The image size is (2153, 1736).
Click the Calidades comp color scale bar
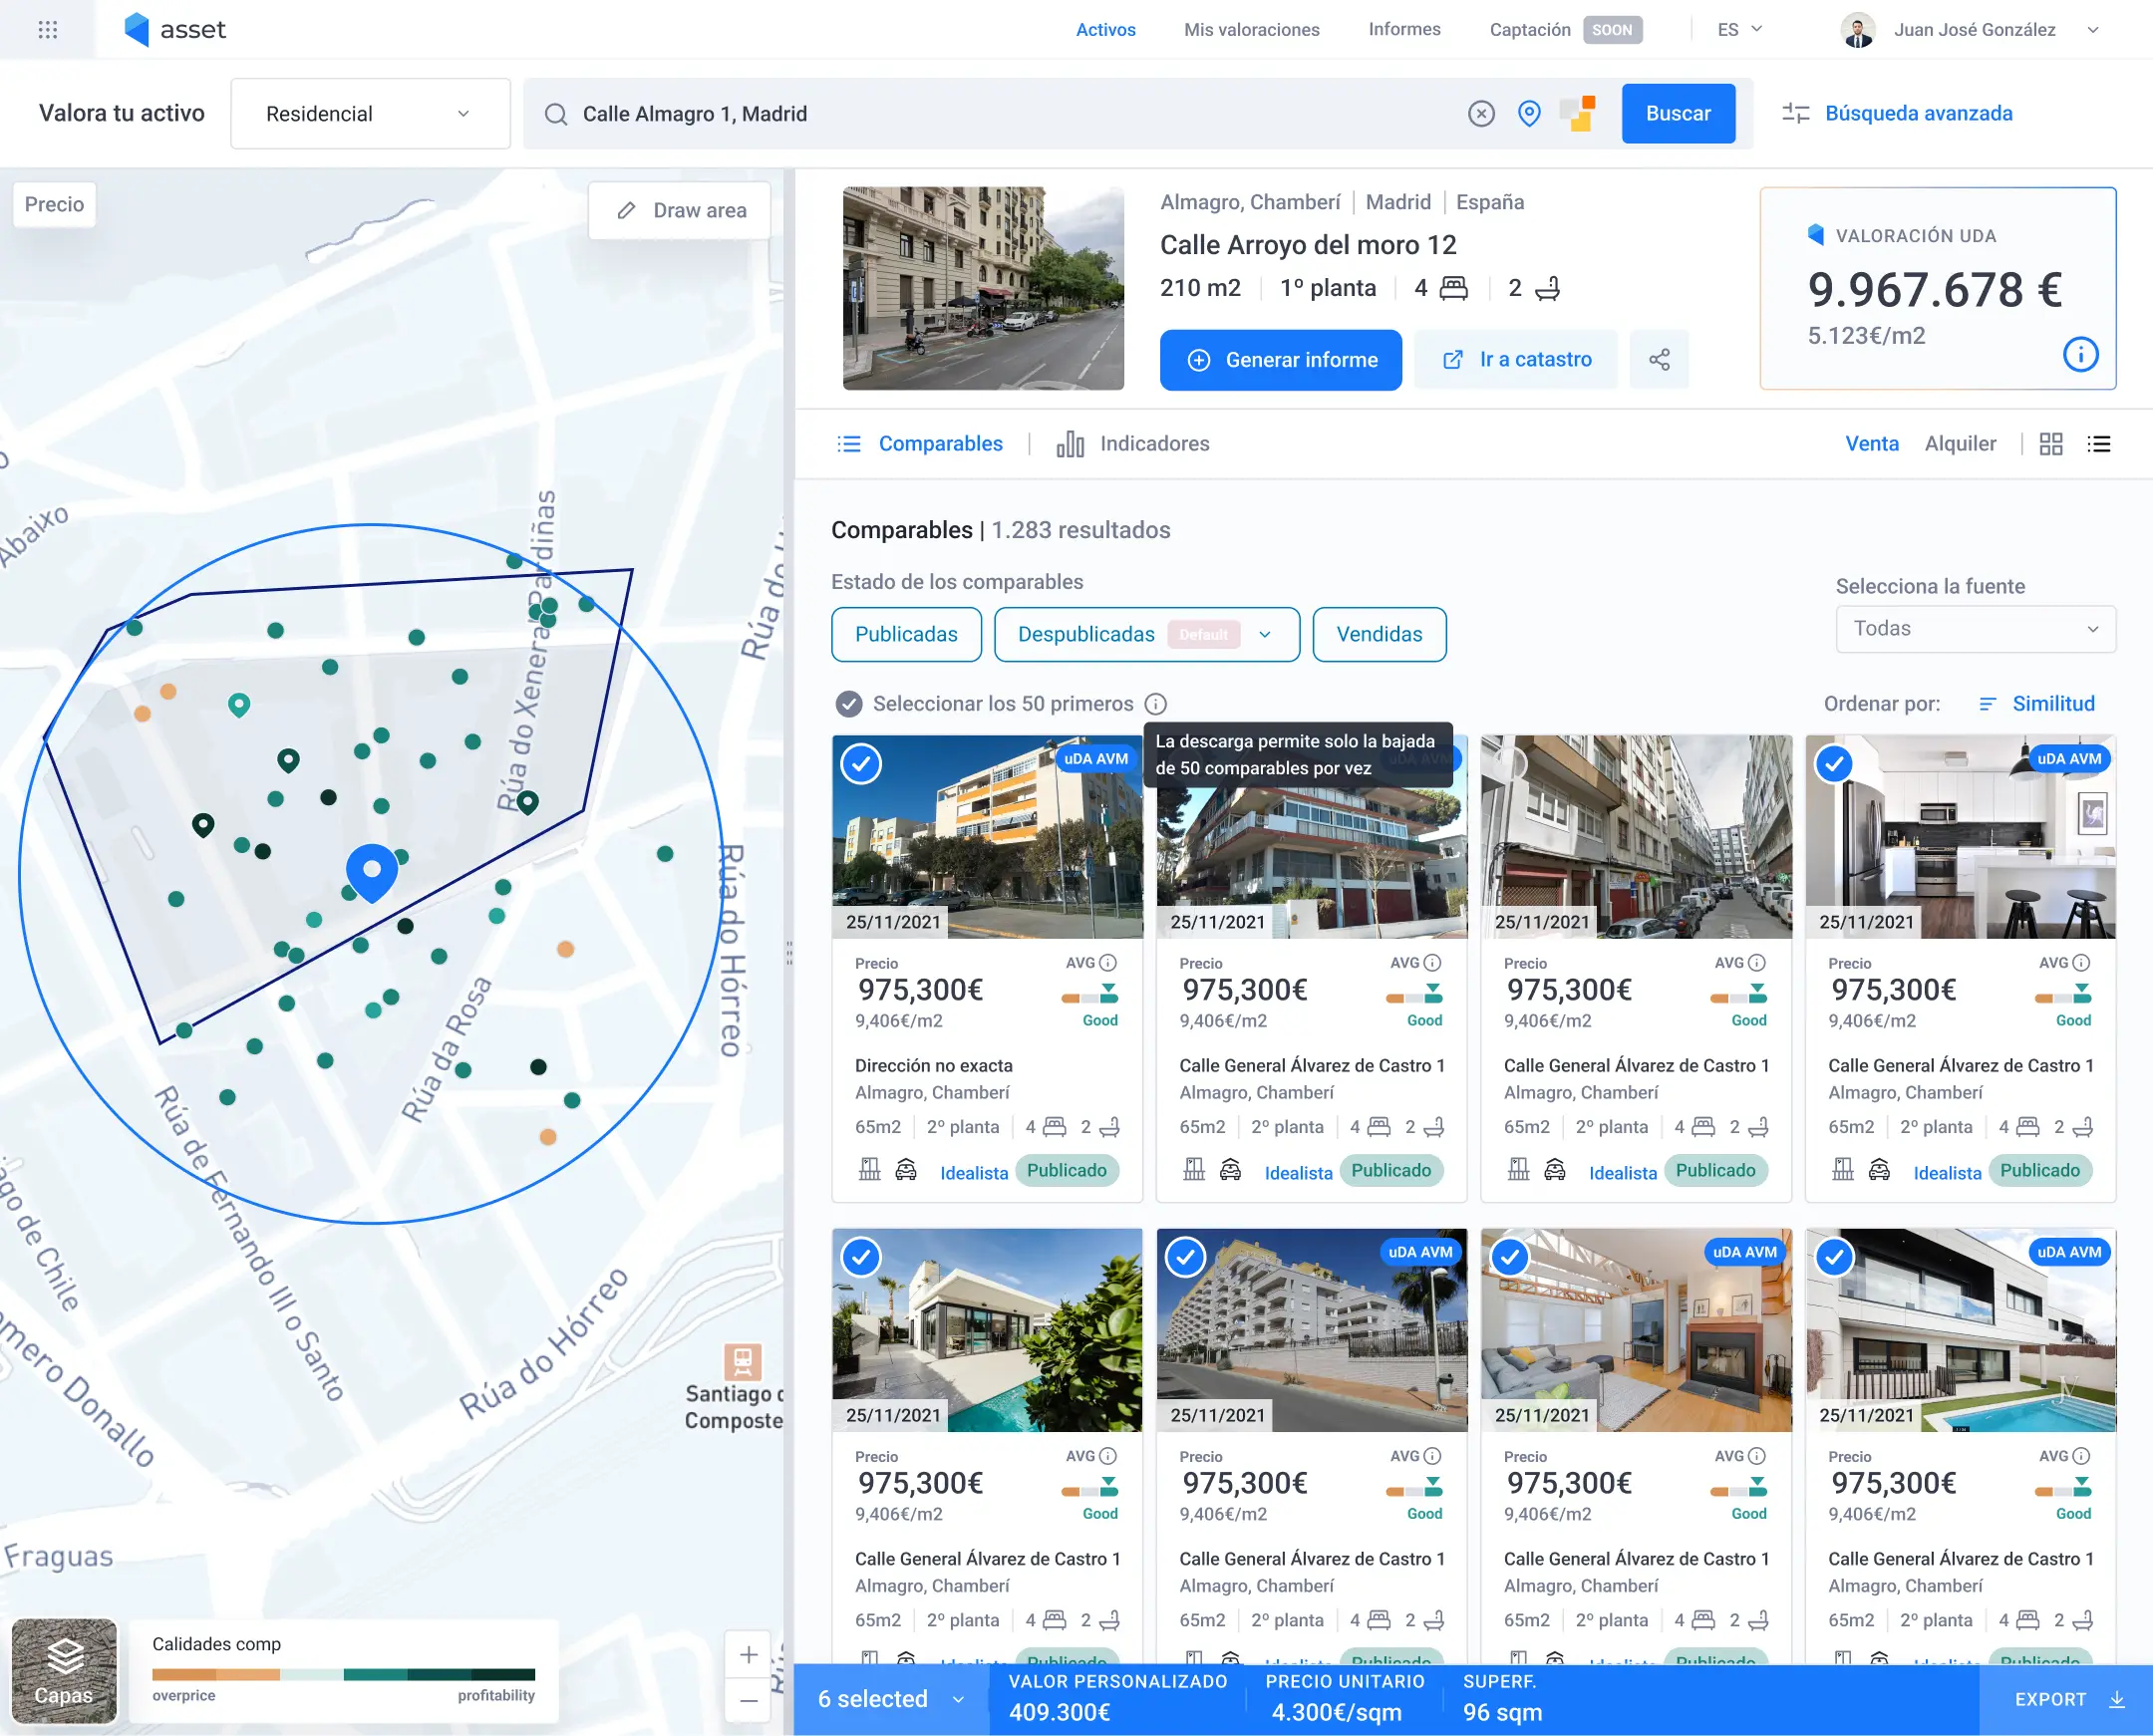tap(343, 1674)
